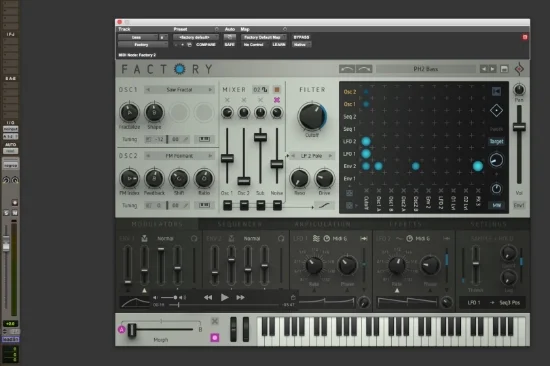Open the No Control dropdown
This screenshot has height=366, width=550.
254,45
